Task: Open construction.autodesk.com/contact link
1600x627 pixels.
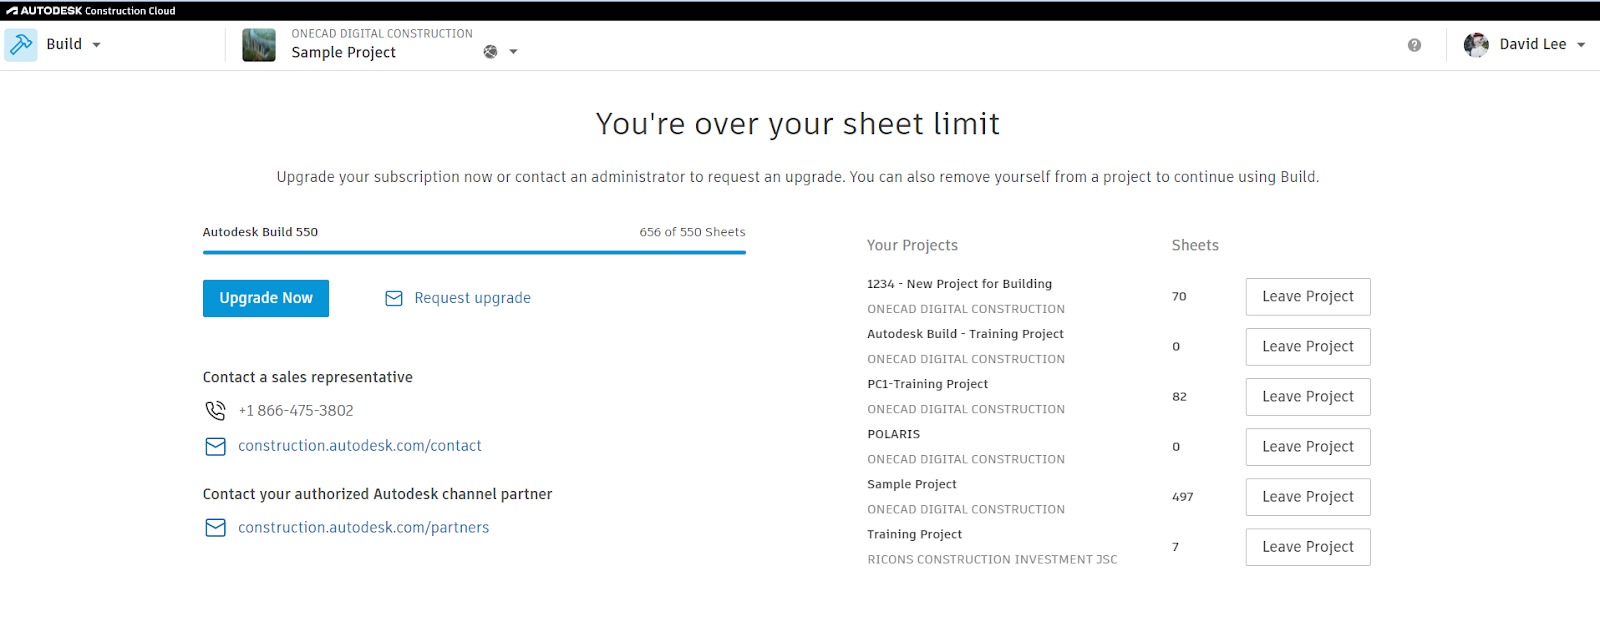Action: (360, 446)
